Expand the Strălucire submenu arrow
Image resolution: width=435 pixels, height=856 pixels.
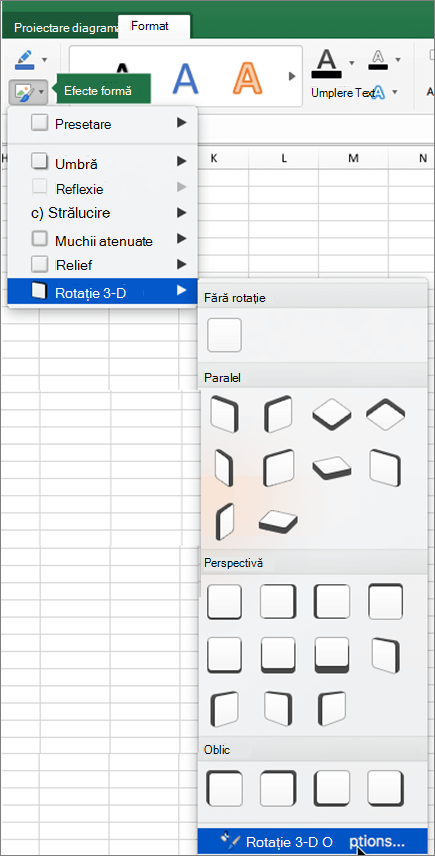click(x=181, y=212)
